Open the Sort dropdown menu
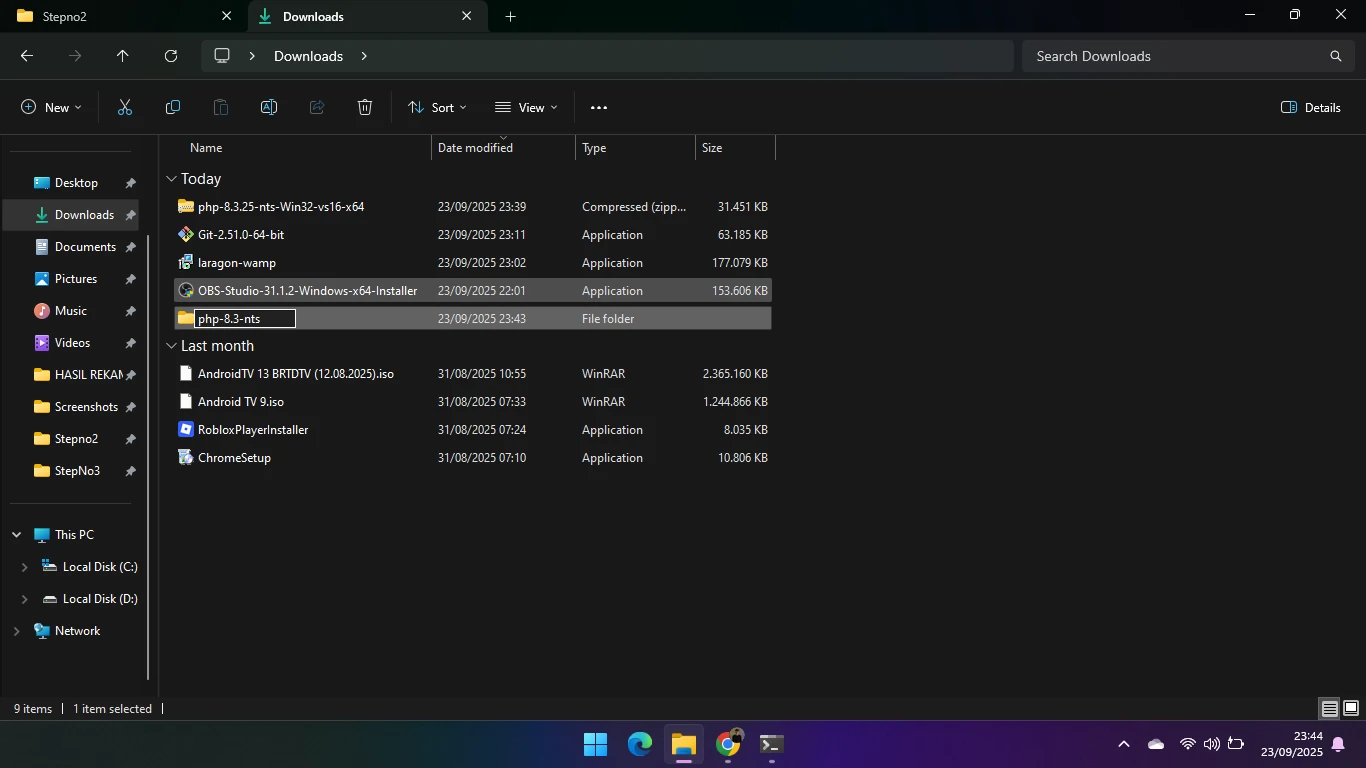 coord(437,107)
